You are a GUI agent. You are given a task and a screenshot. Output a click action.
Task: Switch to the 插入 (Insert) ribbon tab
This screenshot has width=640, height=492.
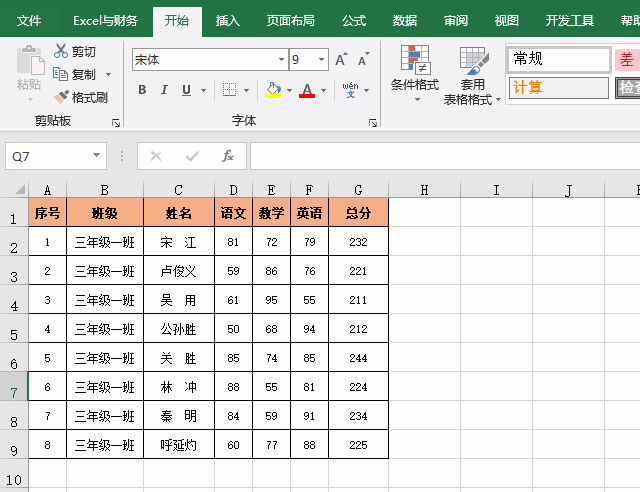pos(227,20)
